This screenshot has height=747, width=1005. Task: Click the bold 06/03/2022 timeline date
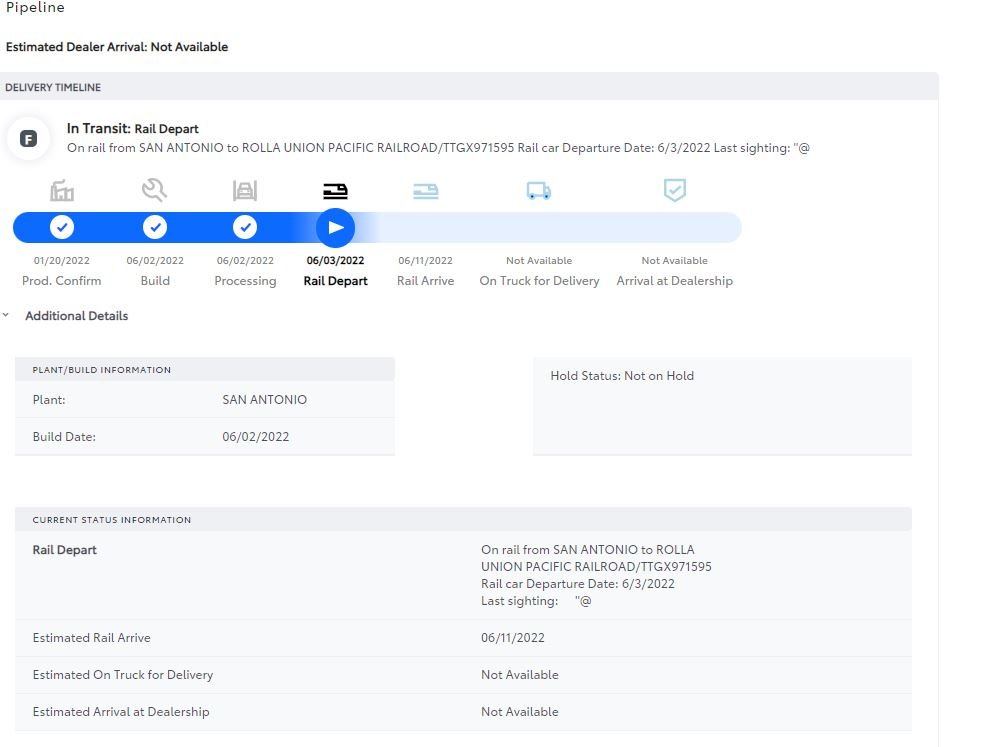point(335,260)
